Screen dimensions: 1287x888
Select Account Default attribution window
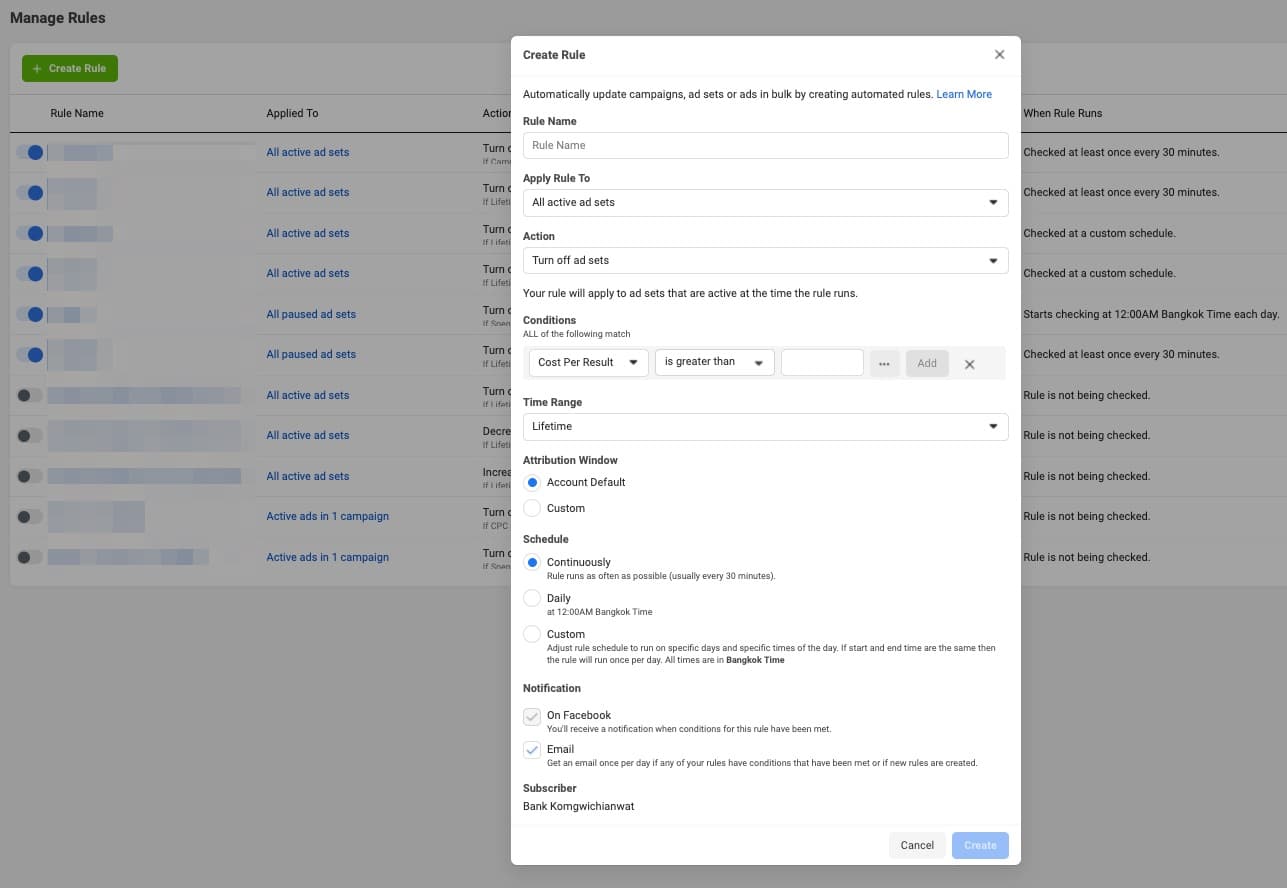[x=532, y=482]
